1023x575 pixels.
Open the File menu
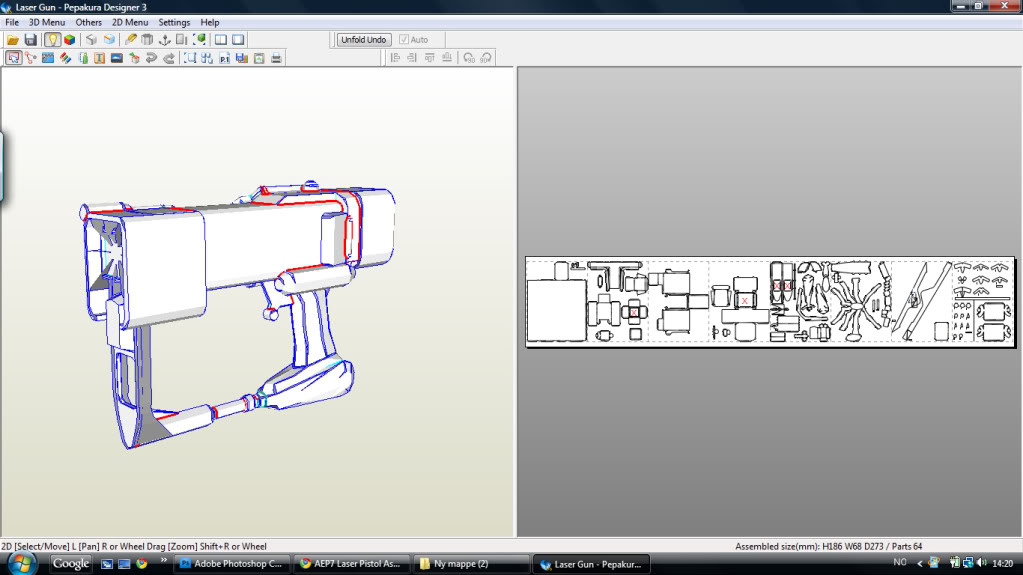pos(12,22)
